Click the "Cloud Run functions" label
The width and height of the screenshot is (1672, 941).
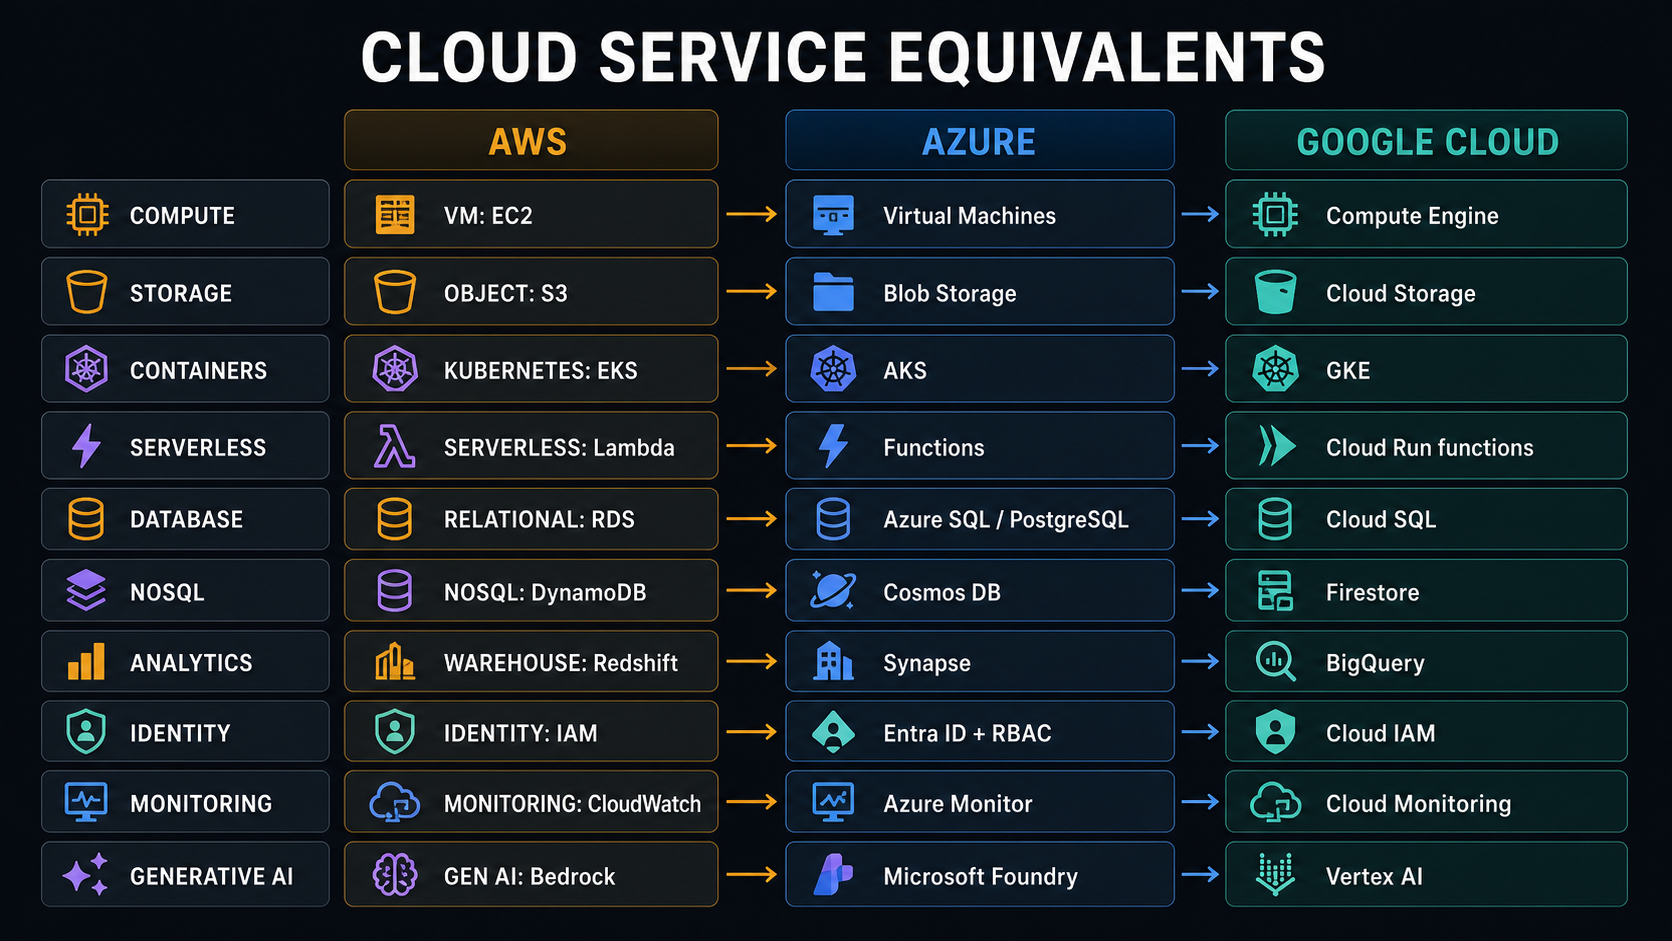(x=1429, y=447)
